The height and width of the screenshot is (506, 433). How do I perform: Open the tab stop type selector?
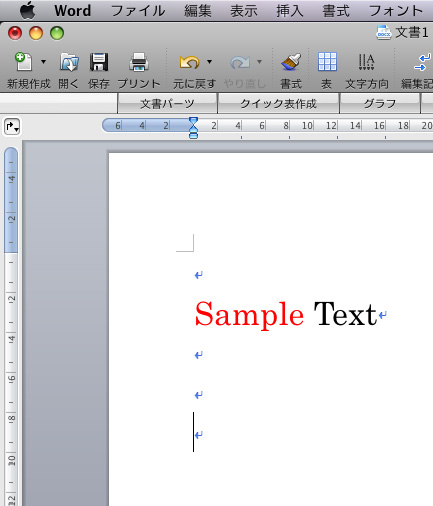(x=12, y=127)
